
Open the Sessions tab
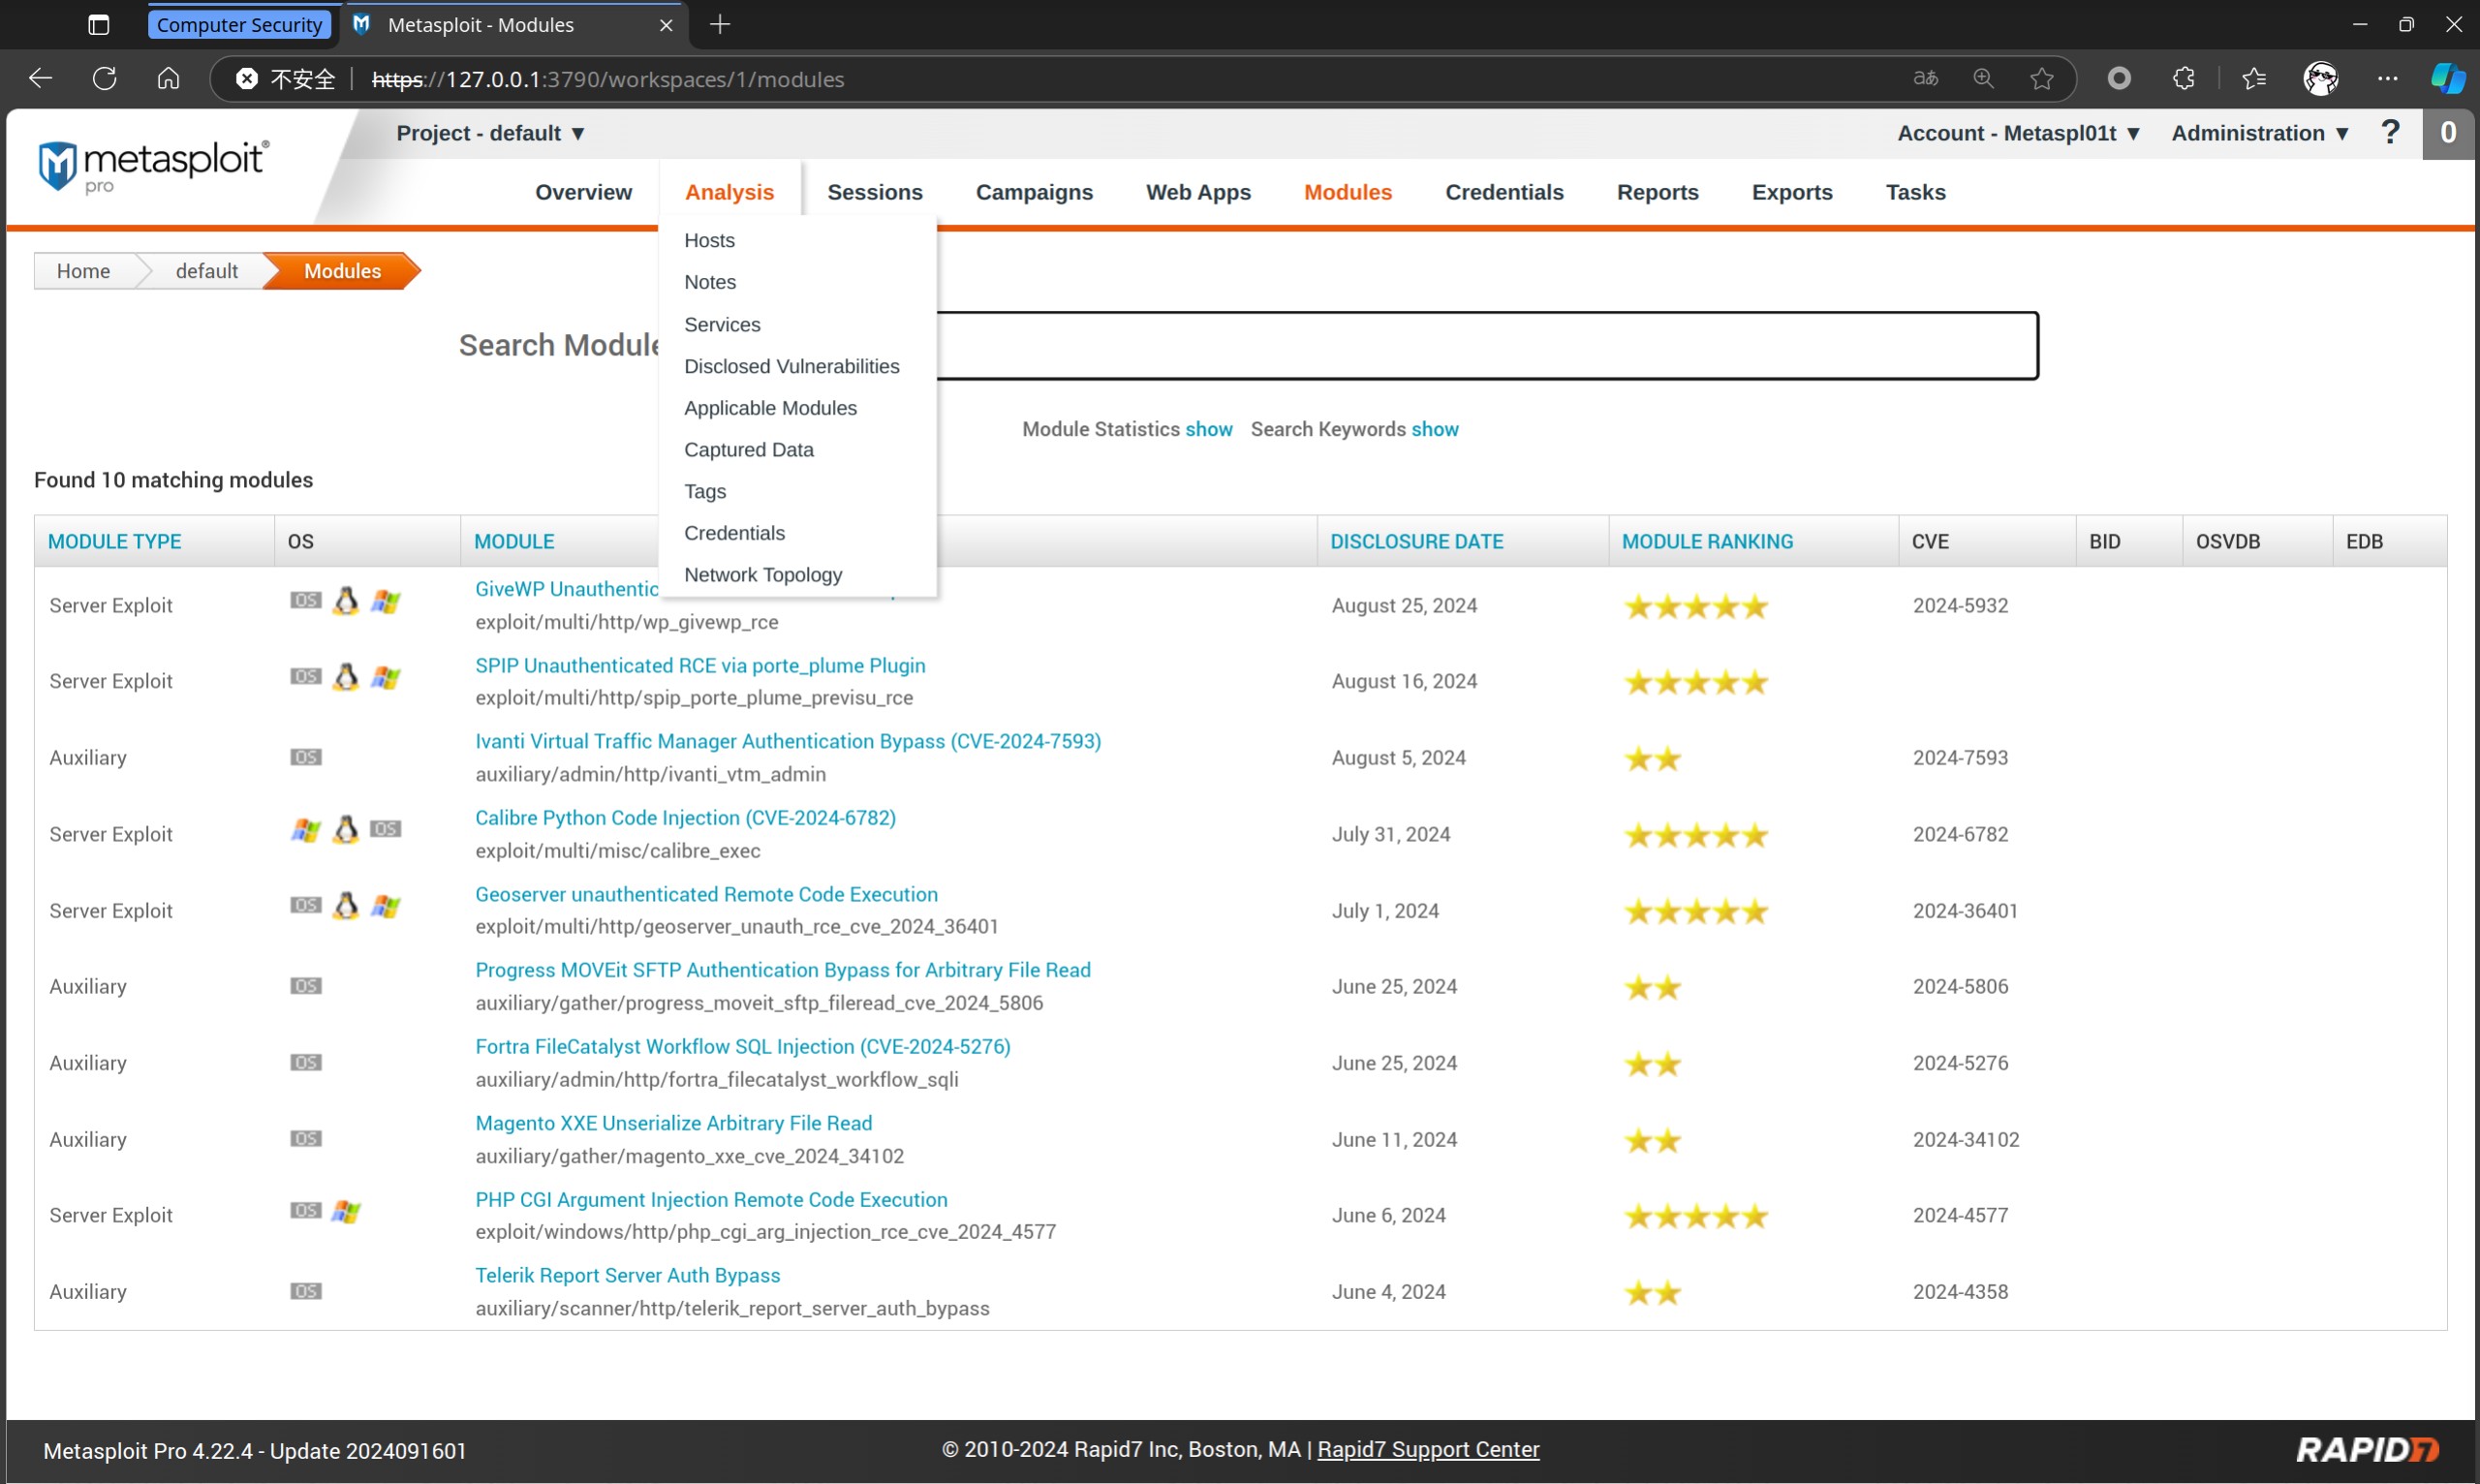[x=874, y=192]
